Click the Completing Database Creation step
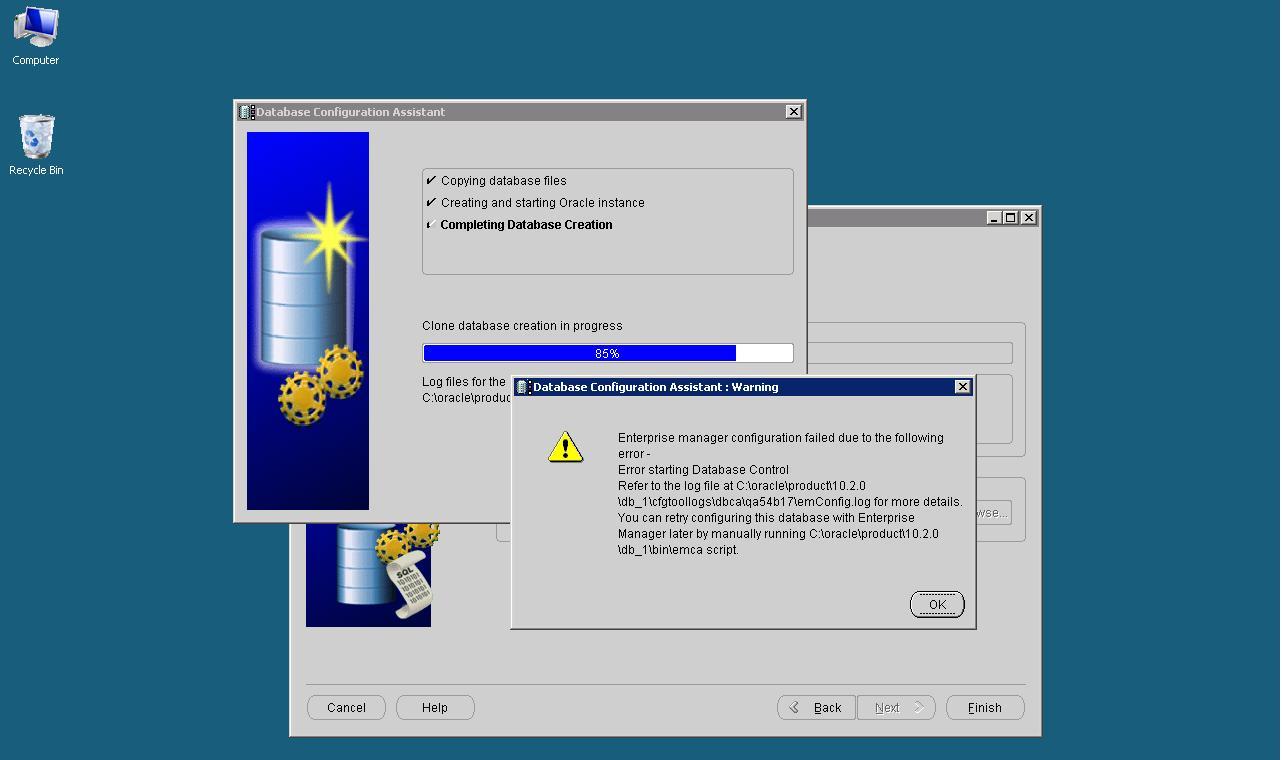Image resolution: width=1282 pixels, height=760 pixels. (526, 225)
